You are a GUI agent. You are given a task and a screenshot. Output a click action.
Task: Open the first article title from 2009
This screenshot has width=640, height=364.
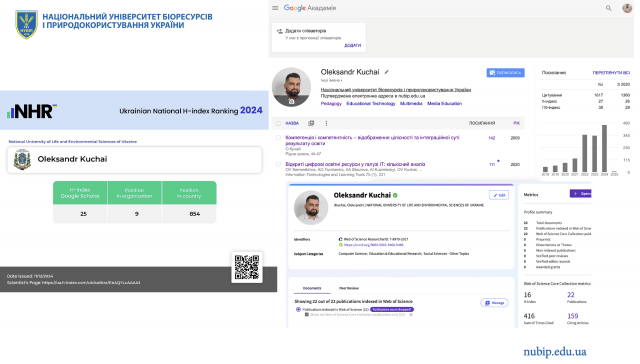[372, 140]
